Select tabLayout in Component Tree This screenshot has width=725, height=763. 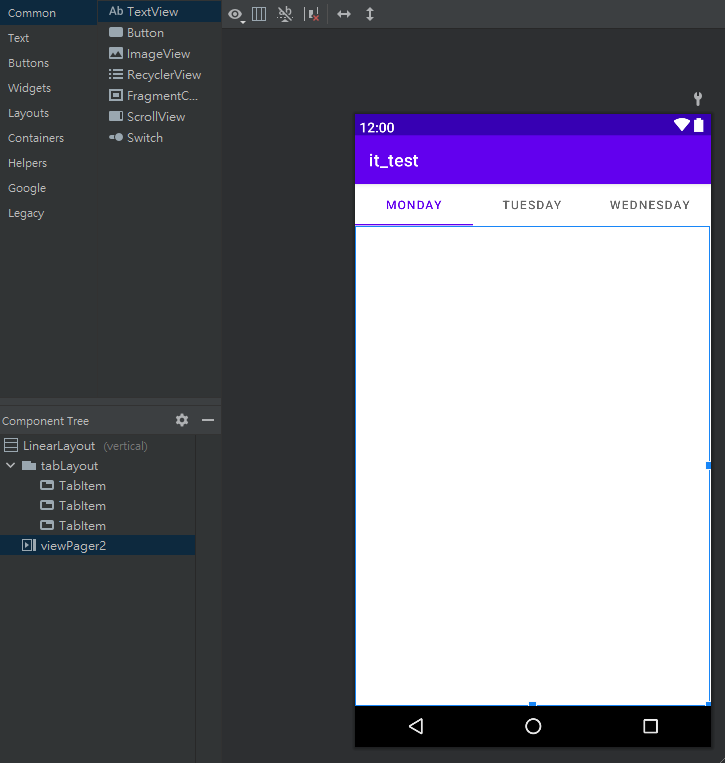tap(97, 466)
